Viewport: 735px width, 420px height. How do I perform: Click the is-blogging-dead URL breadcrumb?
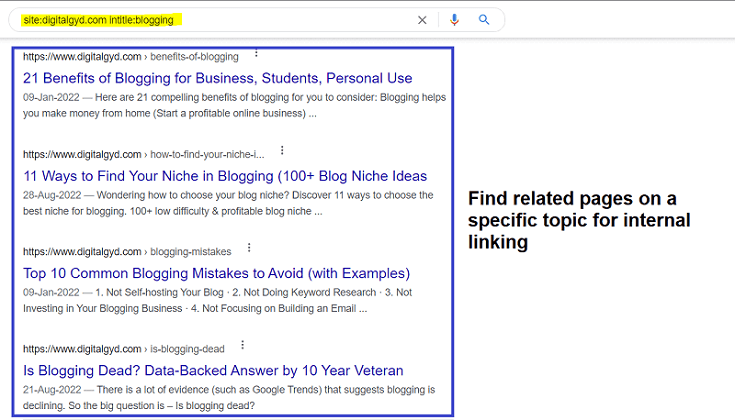click(124, 349)
